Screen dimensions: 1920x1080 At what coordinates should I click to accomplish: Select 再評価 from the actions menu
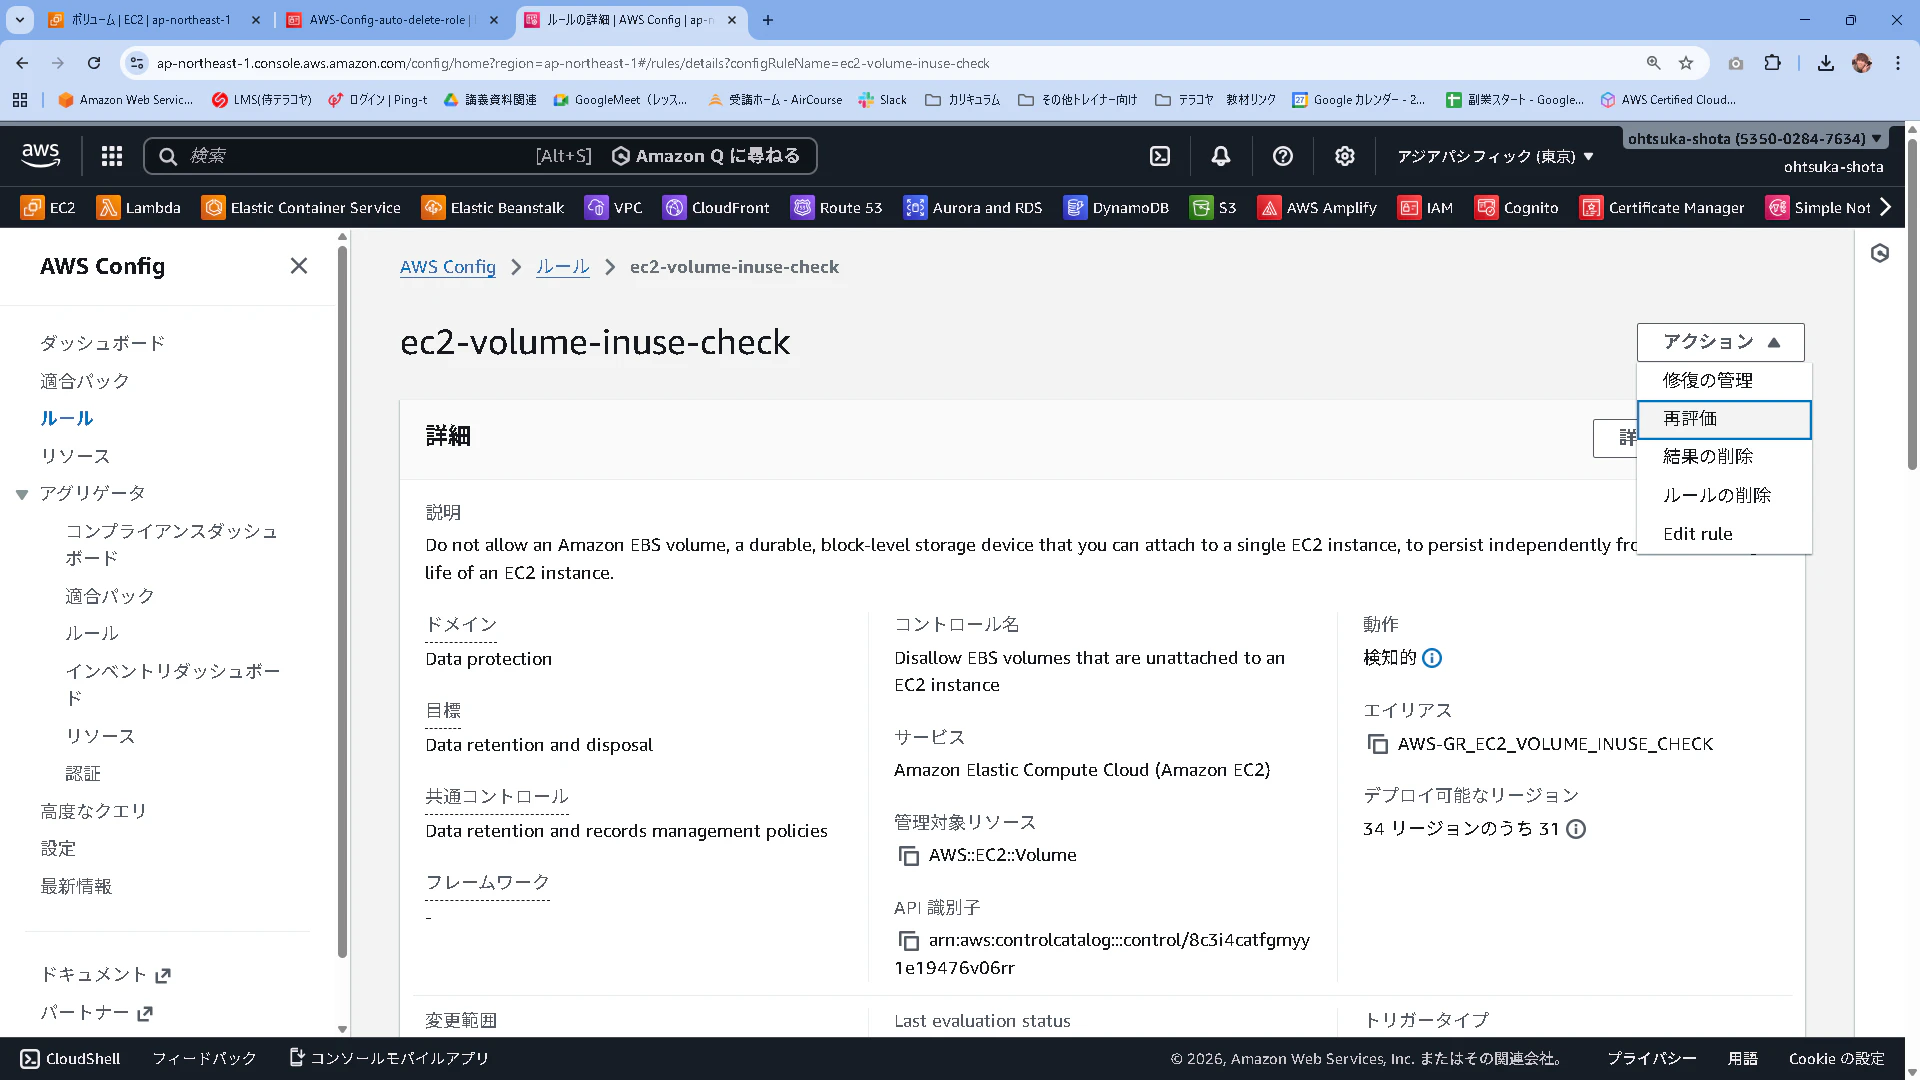[1724, 419]
